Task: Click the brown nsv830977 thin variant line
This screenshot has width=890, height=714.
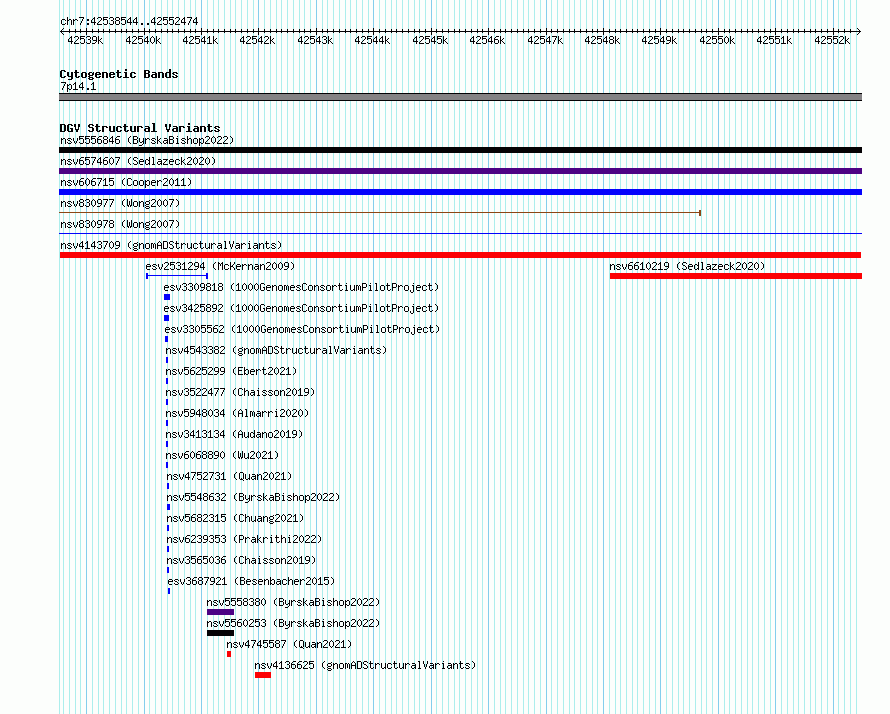Action: point(380,213)
